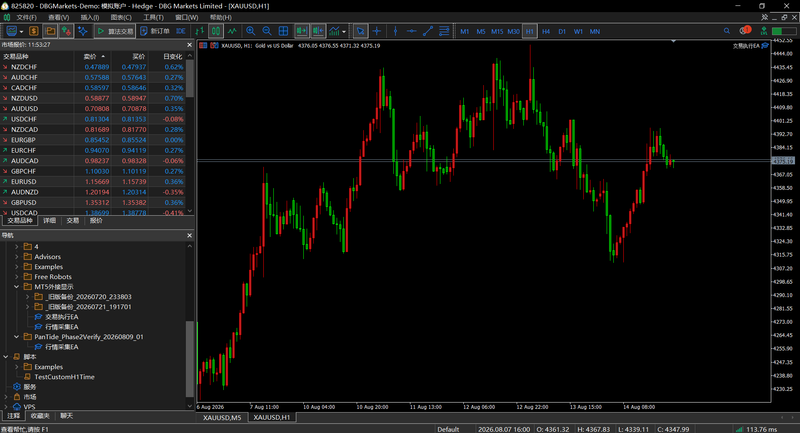Draw a horizontal line
Screen dimensions: 800x433
pyautogui.click(x=411, y=31)
